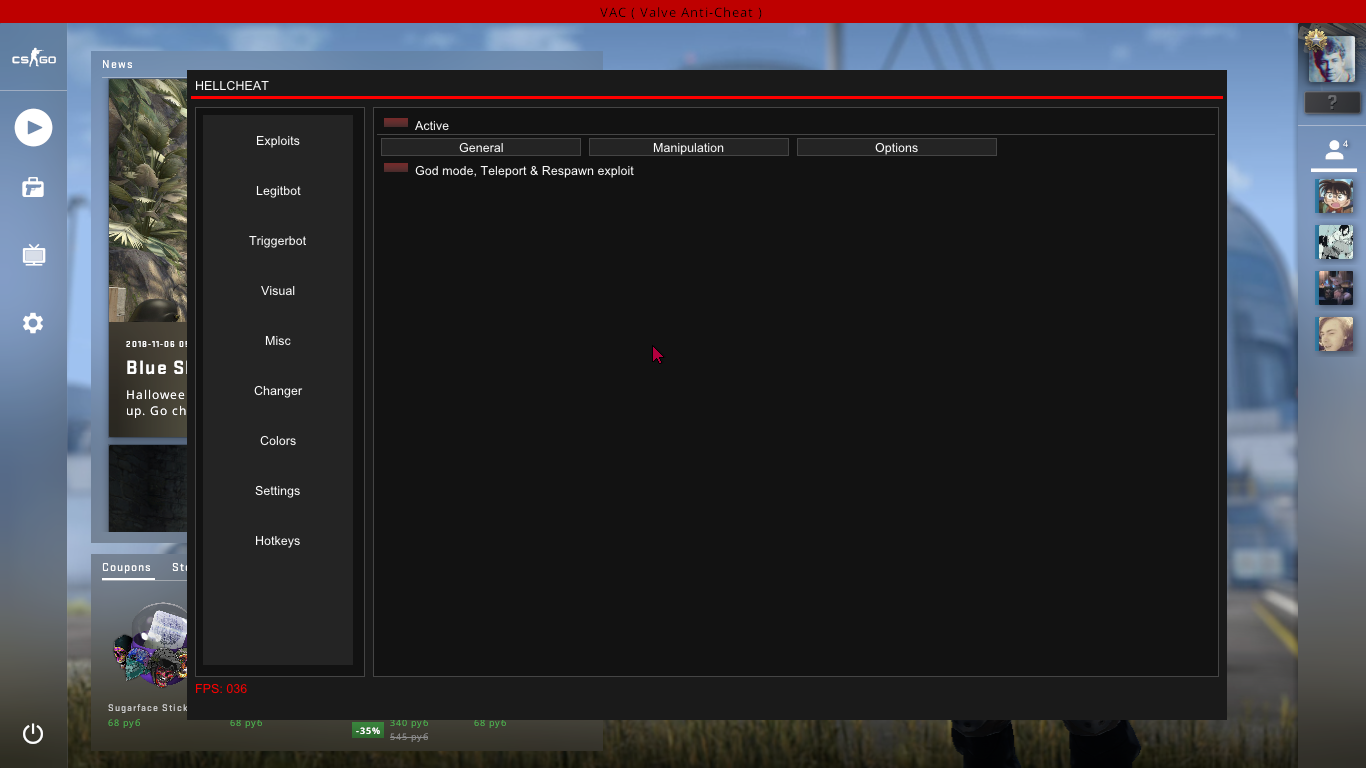Screen dimensions: 1366x768
Task: Click the FPS: 036 counter text
Action: (221, 689)
